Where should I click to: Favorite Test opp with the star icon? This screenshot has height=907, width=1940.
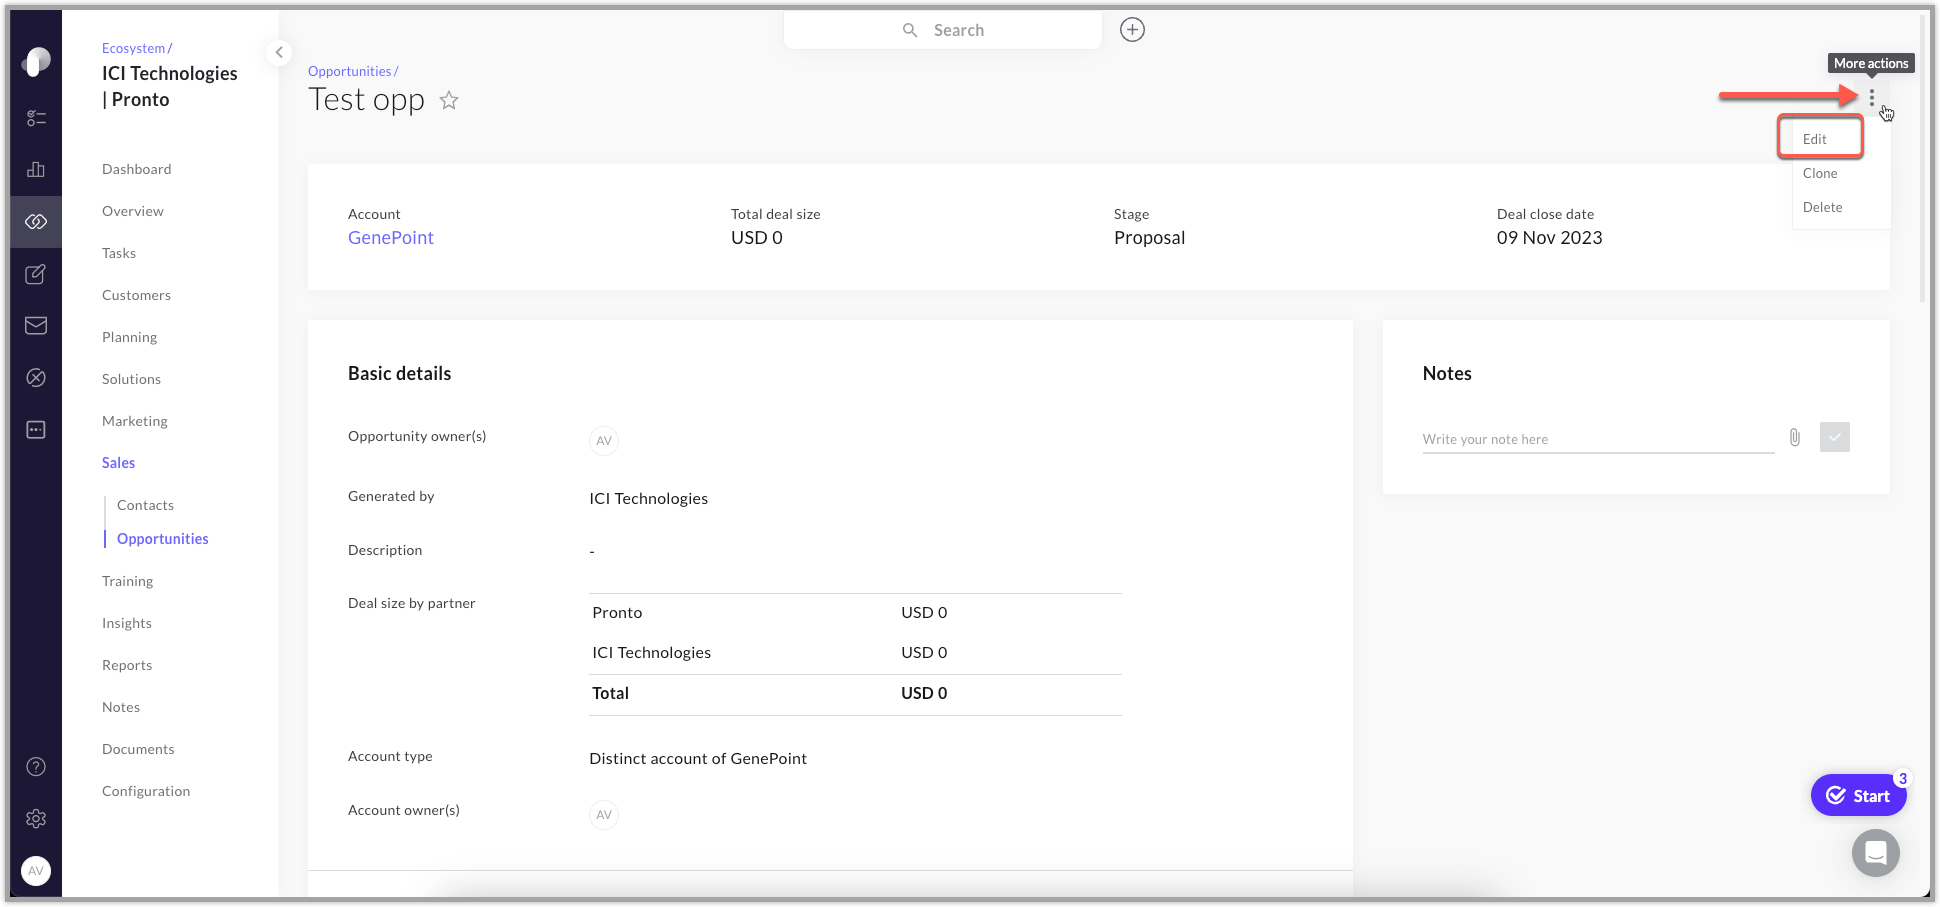tap(449, 100)
